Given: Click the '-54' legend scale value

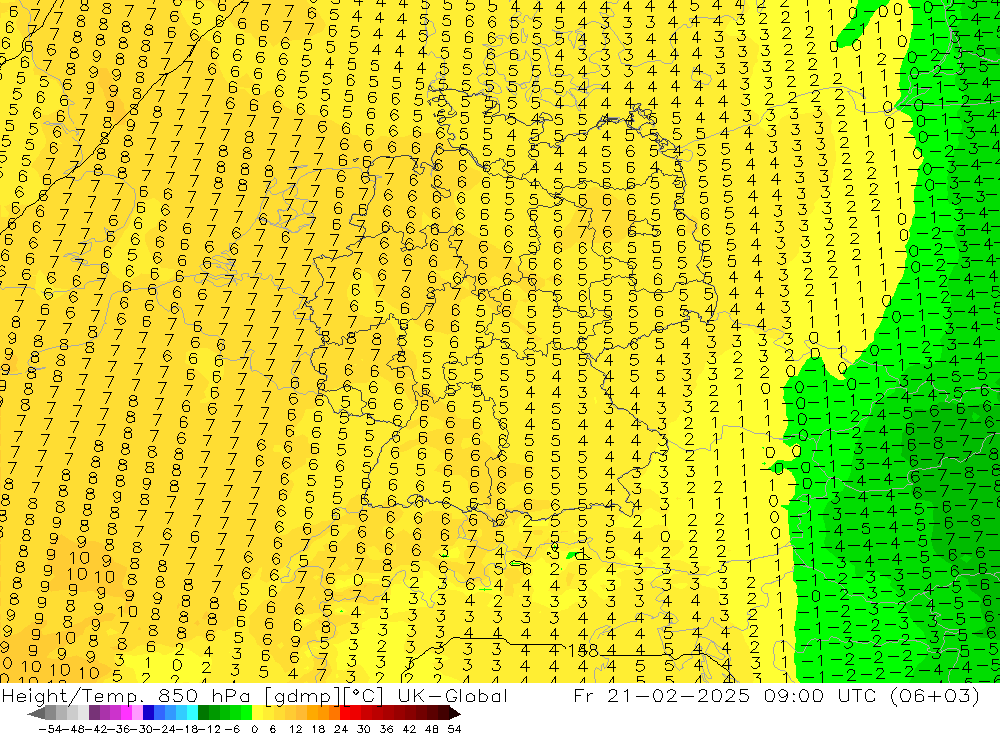Looking at the screenshot, I should pos(50,729).
